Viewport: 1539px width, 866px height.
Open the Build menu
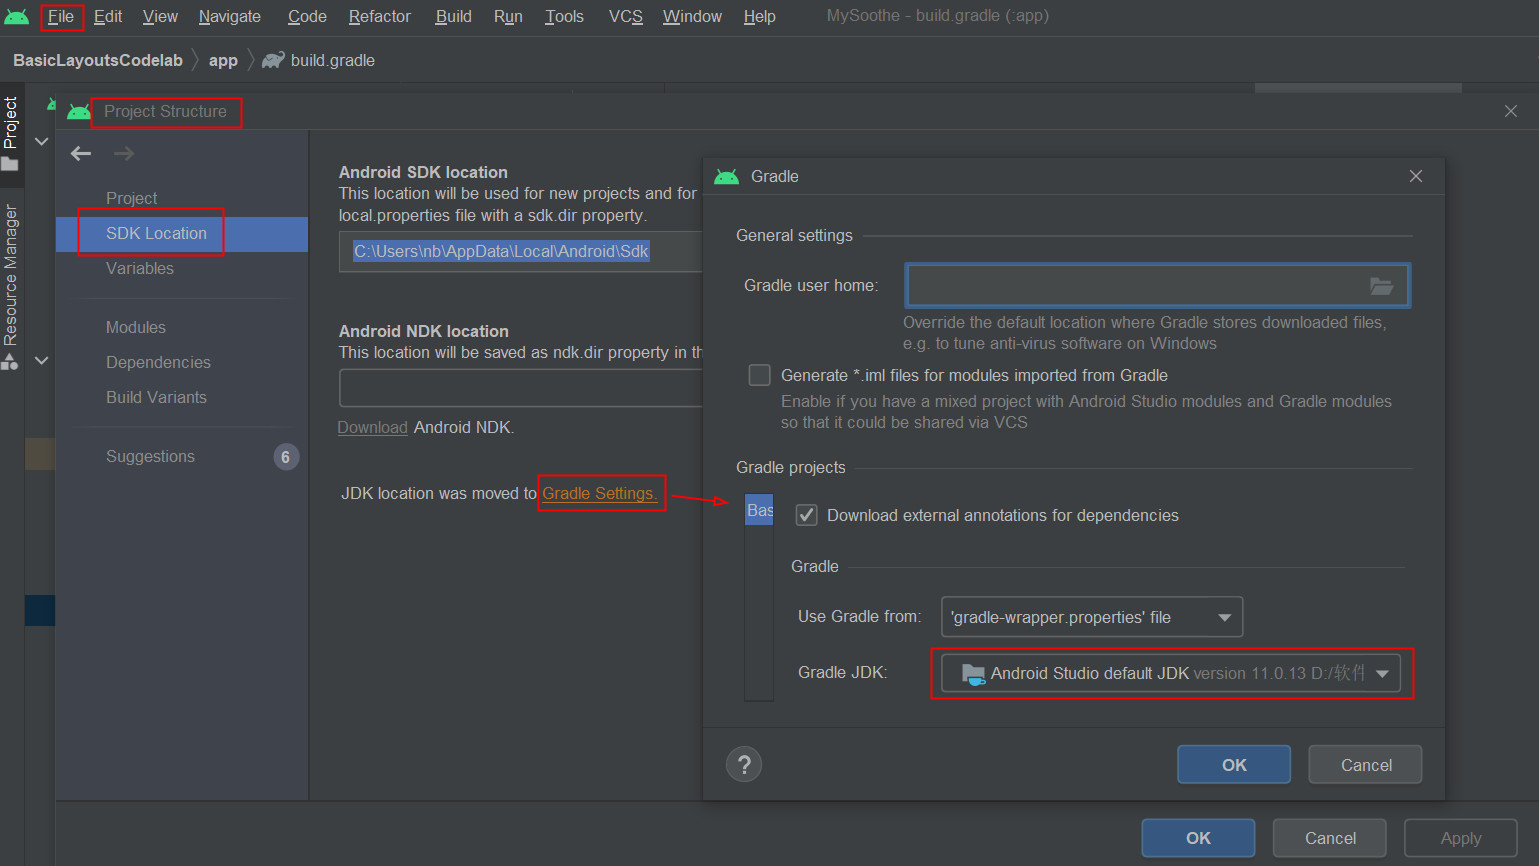click(x=453, y=17)
